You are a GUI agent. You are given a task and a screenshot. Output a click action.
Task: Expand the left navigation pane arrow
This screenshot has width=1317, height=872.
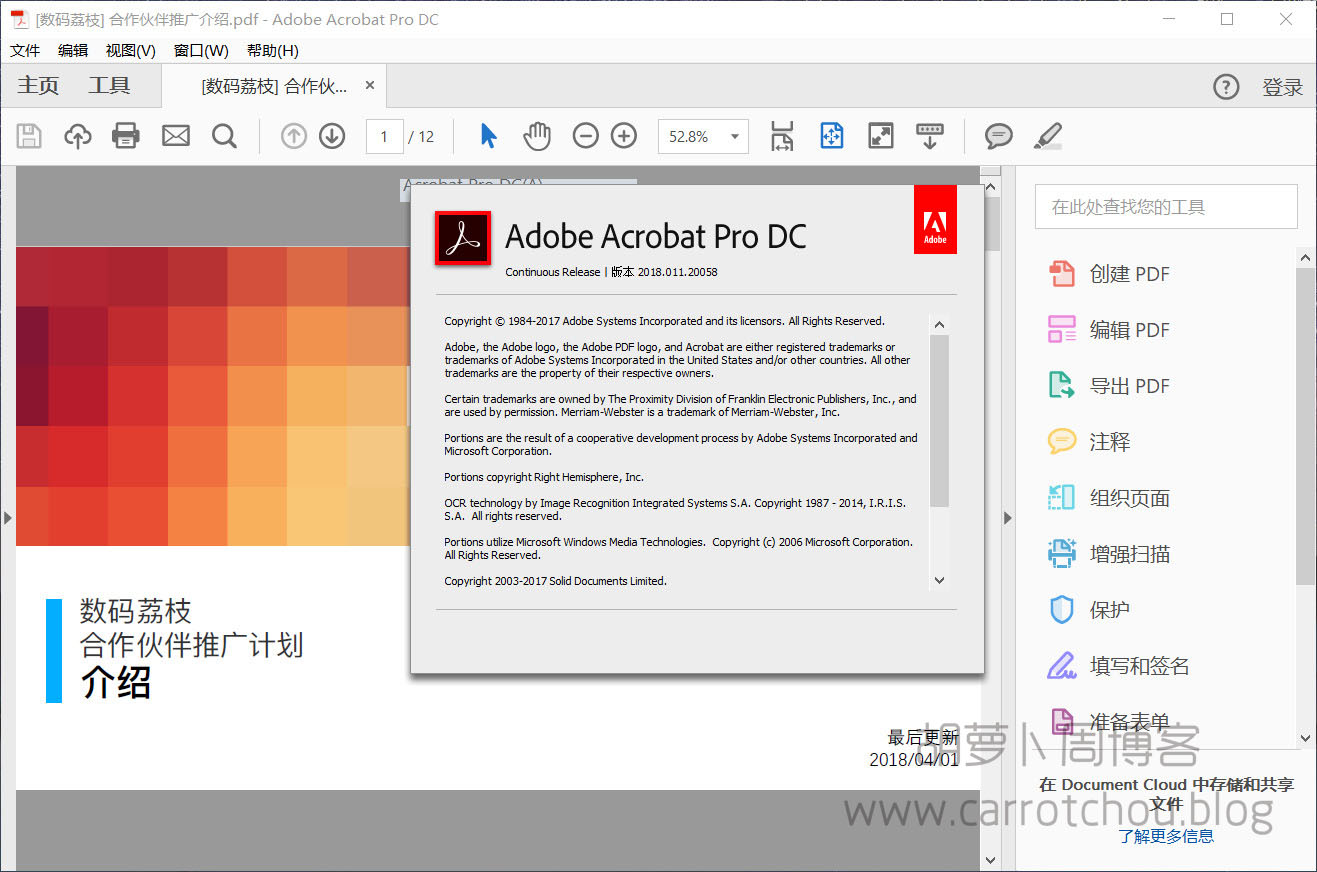[x=8, y=518]
